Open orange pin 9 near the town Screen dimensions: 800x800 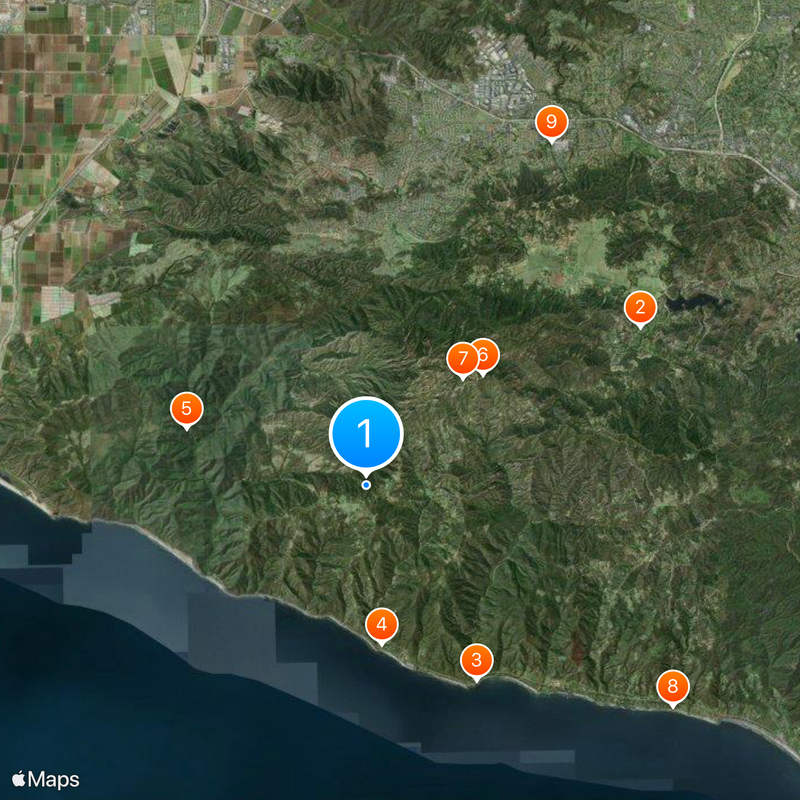click(551, 122)
